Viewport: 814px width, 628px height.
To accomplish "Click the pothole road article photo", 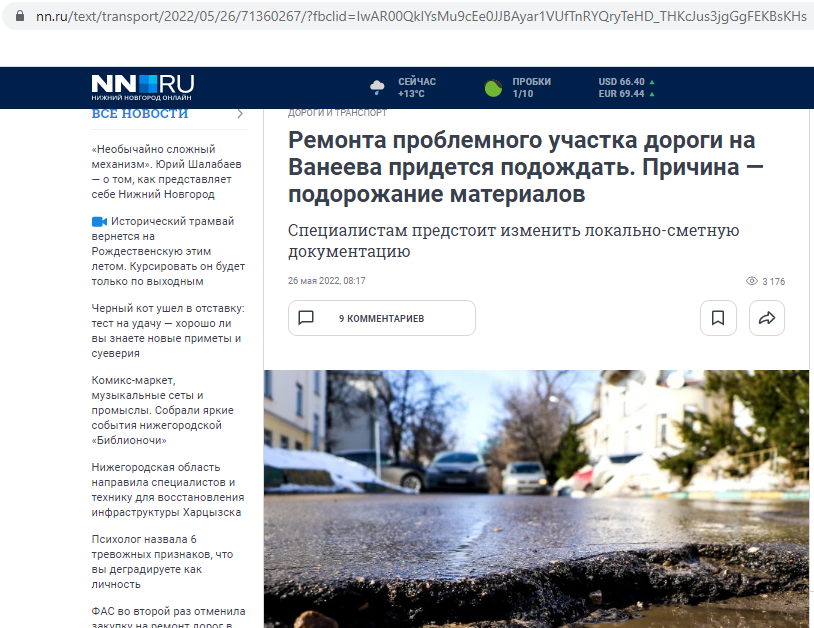I will point(536,498).
